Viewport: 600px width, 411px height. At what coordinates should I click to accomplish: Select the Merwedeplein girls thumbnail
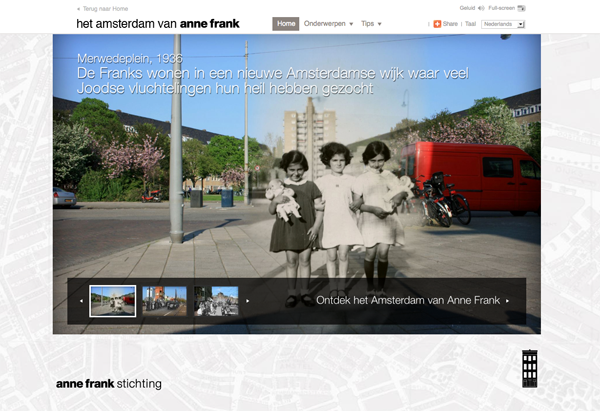(112, 301)
